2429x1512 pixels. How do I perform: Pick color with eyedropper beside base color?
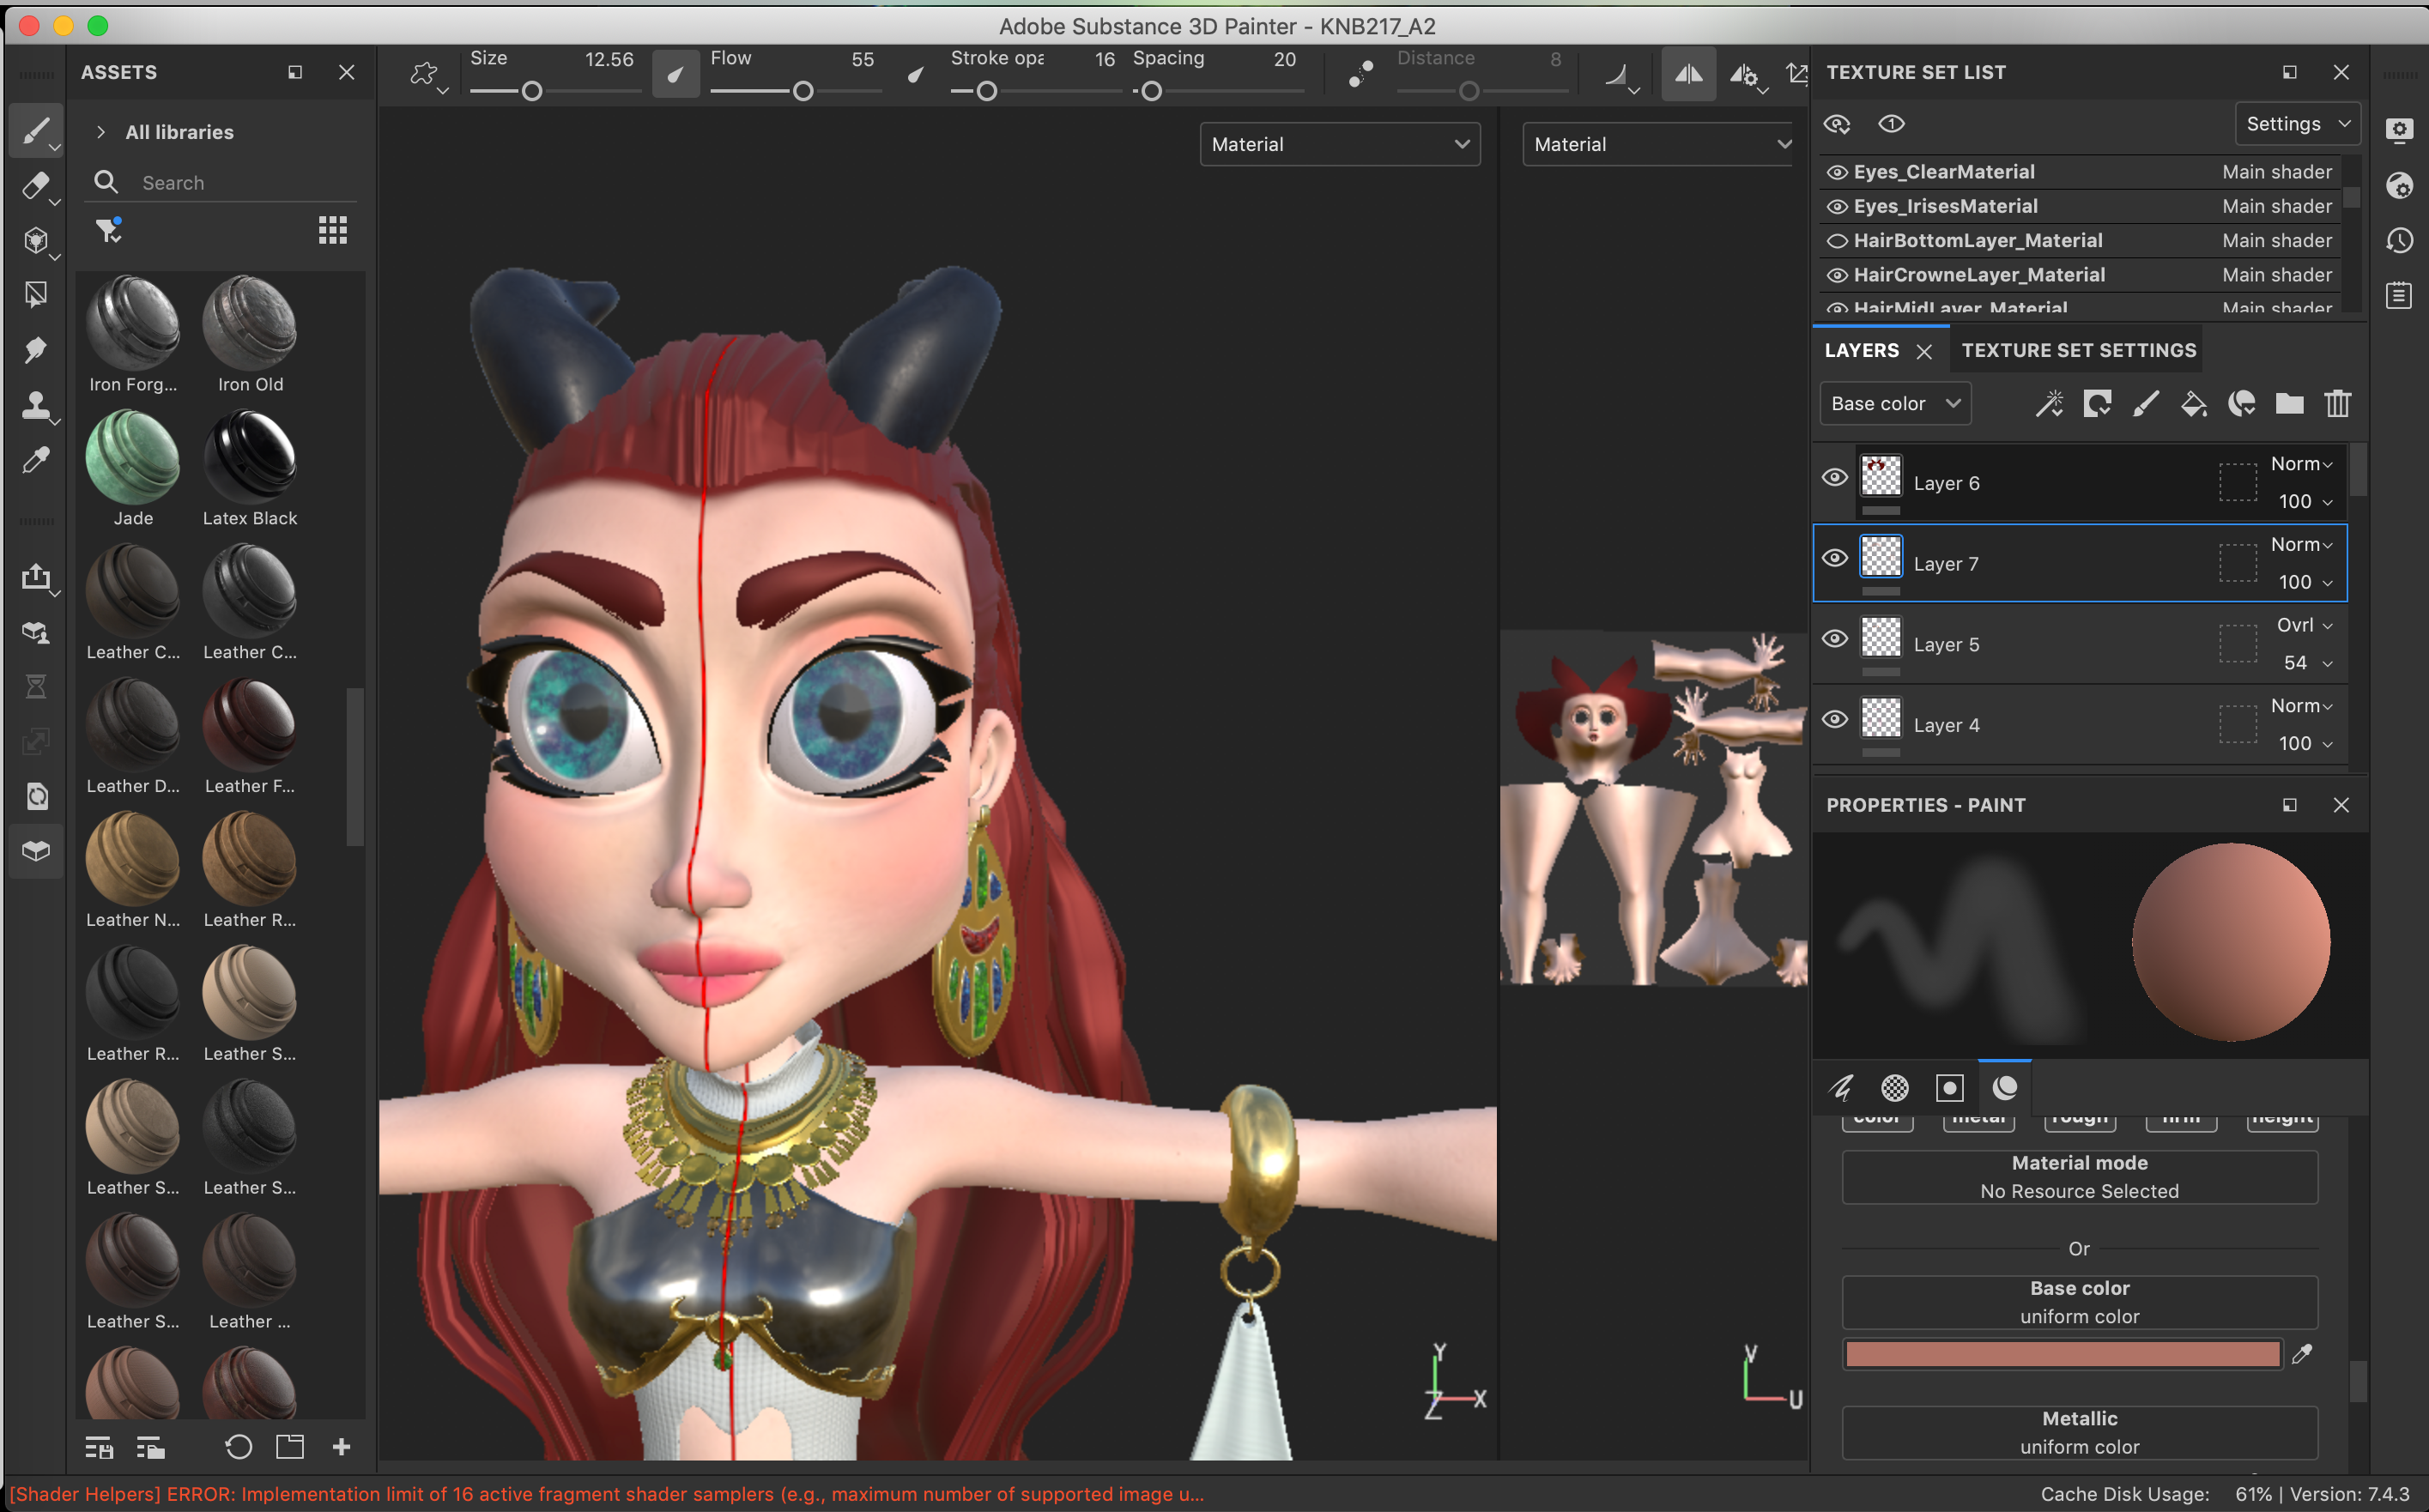[x=2302, y=1354]
